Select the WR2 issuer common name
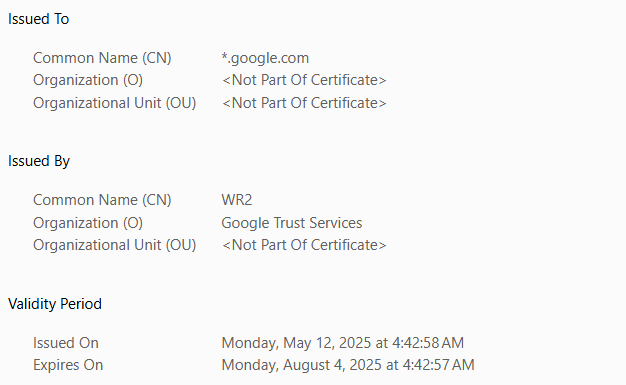The height and width of the screenshot is (385, 626). tap(237, 200)
